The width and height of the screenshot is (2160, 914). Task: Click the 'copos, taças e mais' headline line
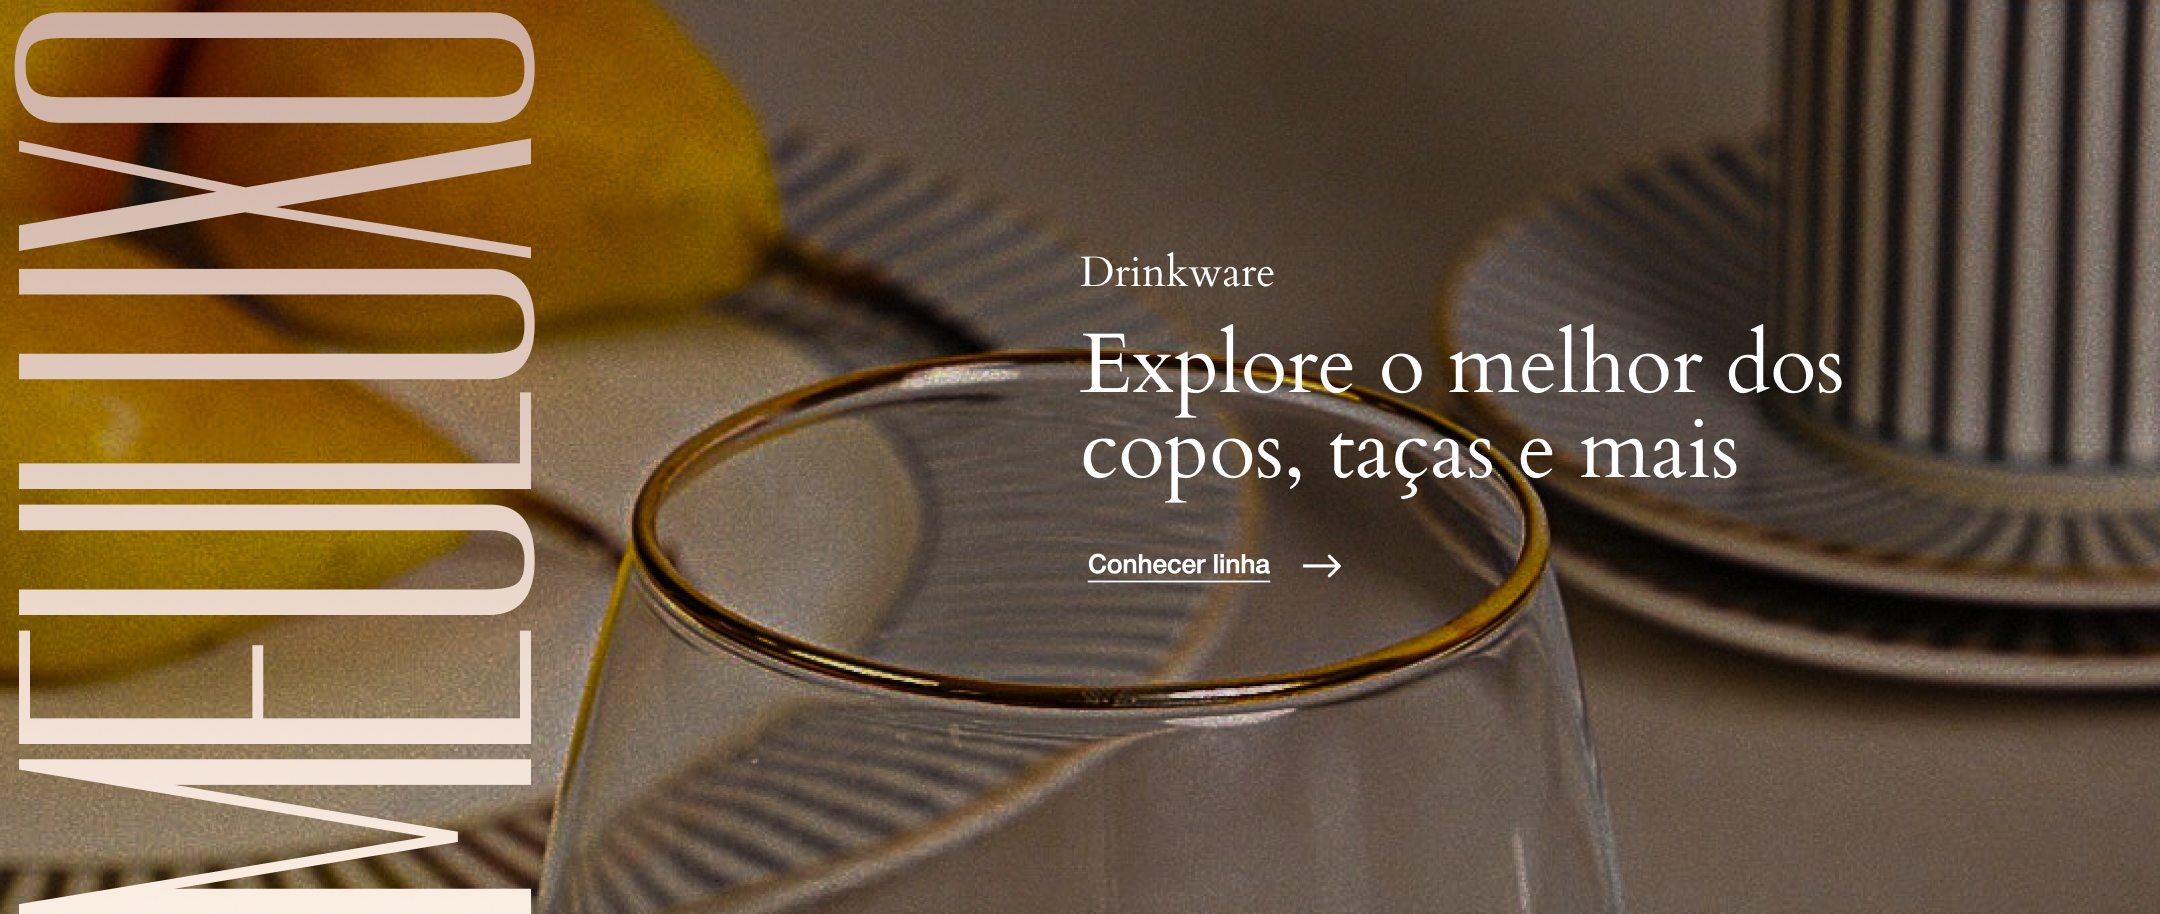(x=1409, y=455)
